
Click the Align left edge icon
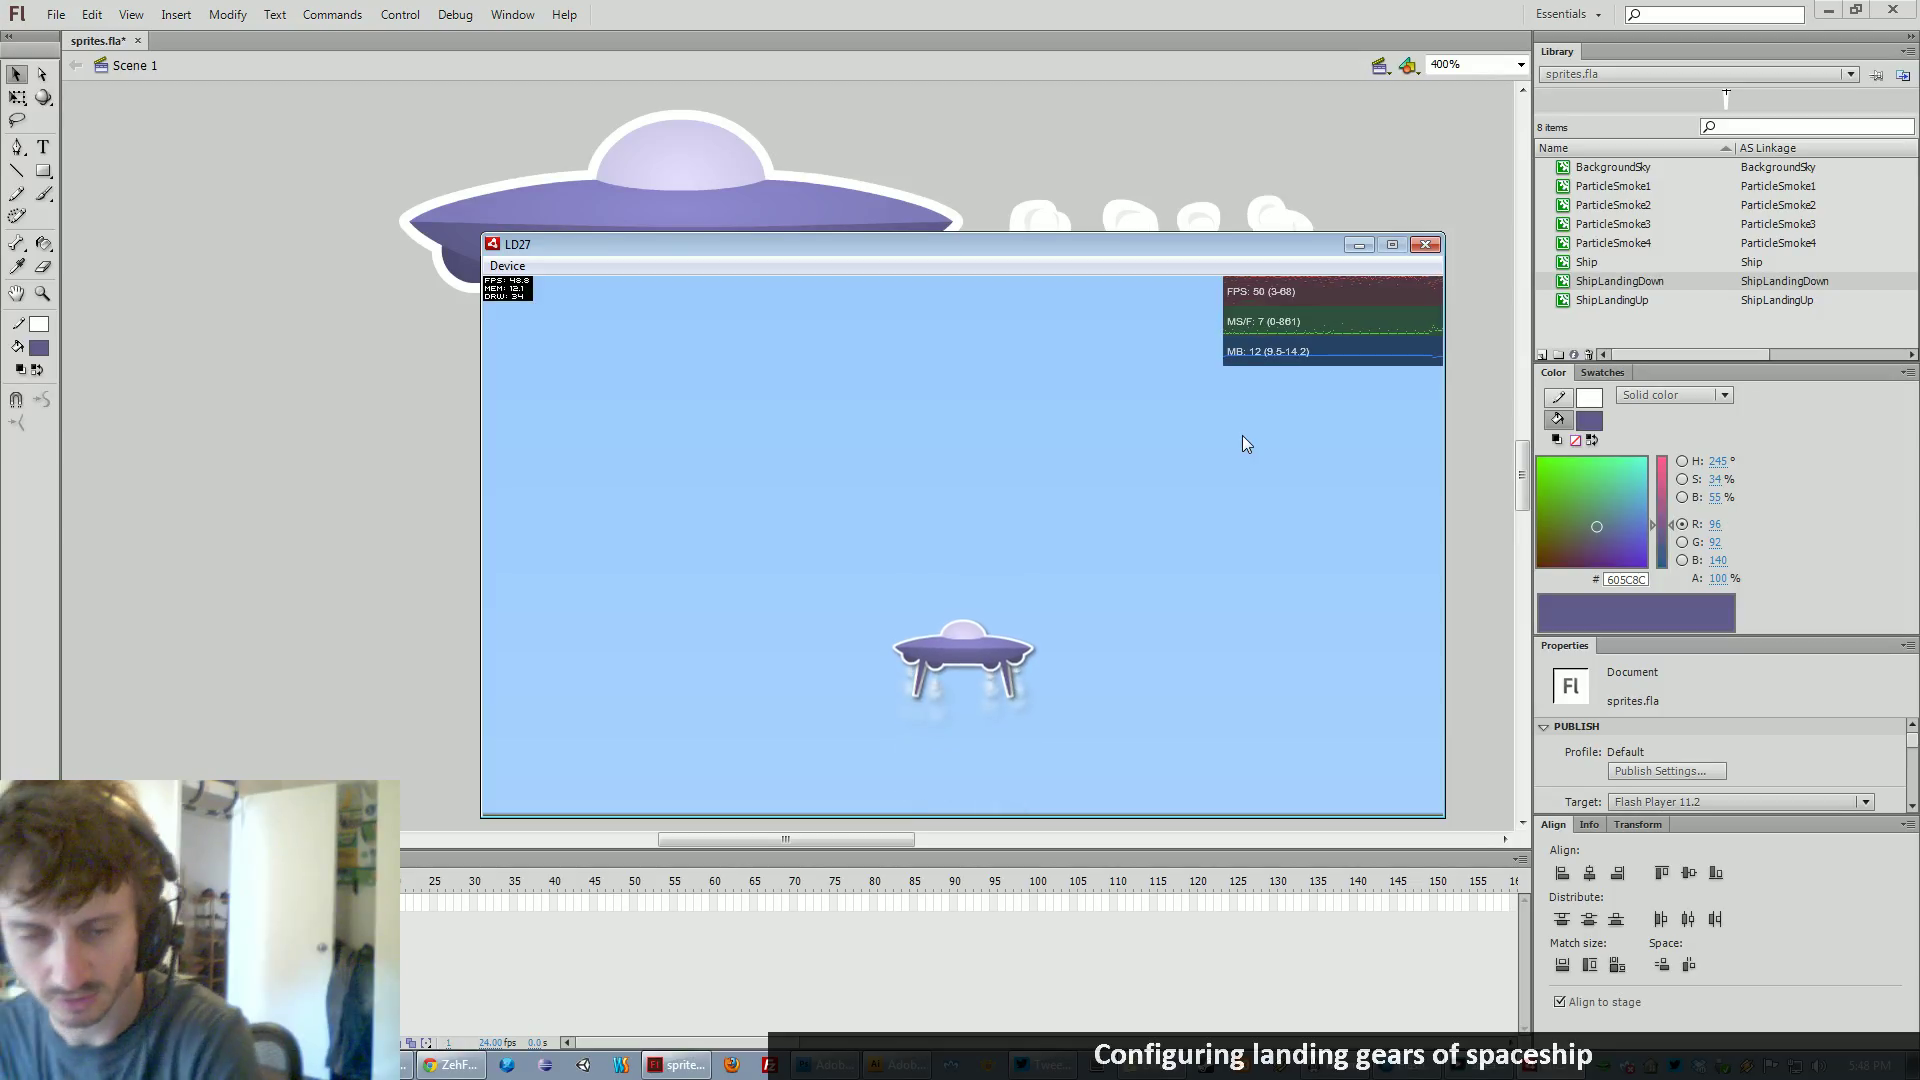click(x=1562, y=873)
